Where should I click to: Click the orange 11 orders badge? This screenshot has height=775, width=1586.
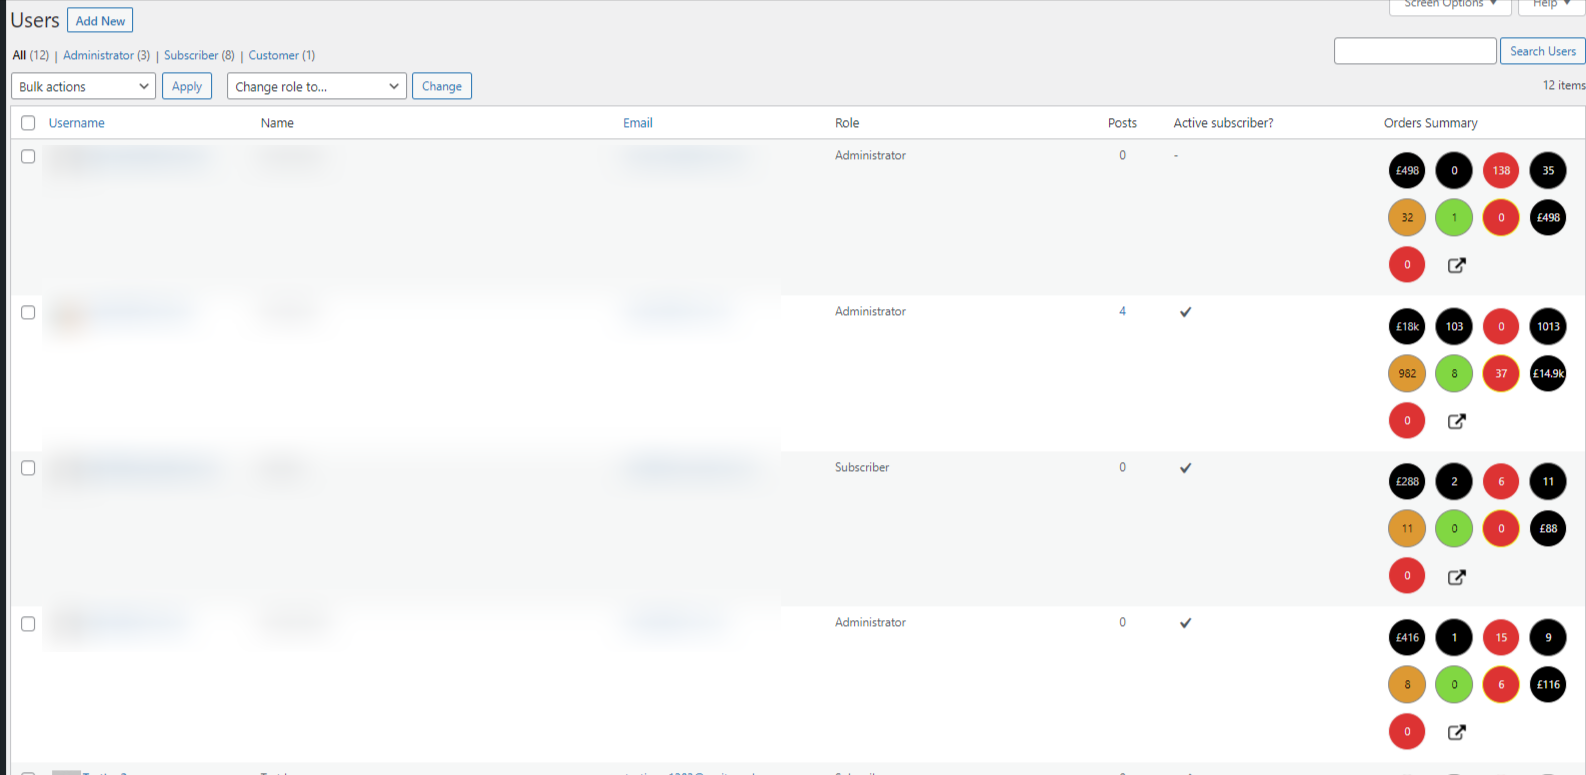pos(1407,528)
